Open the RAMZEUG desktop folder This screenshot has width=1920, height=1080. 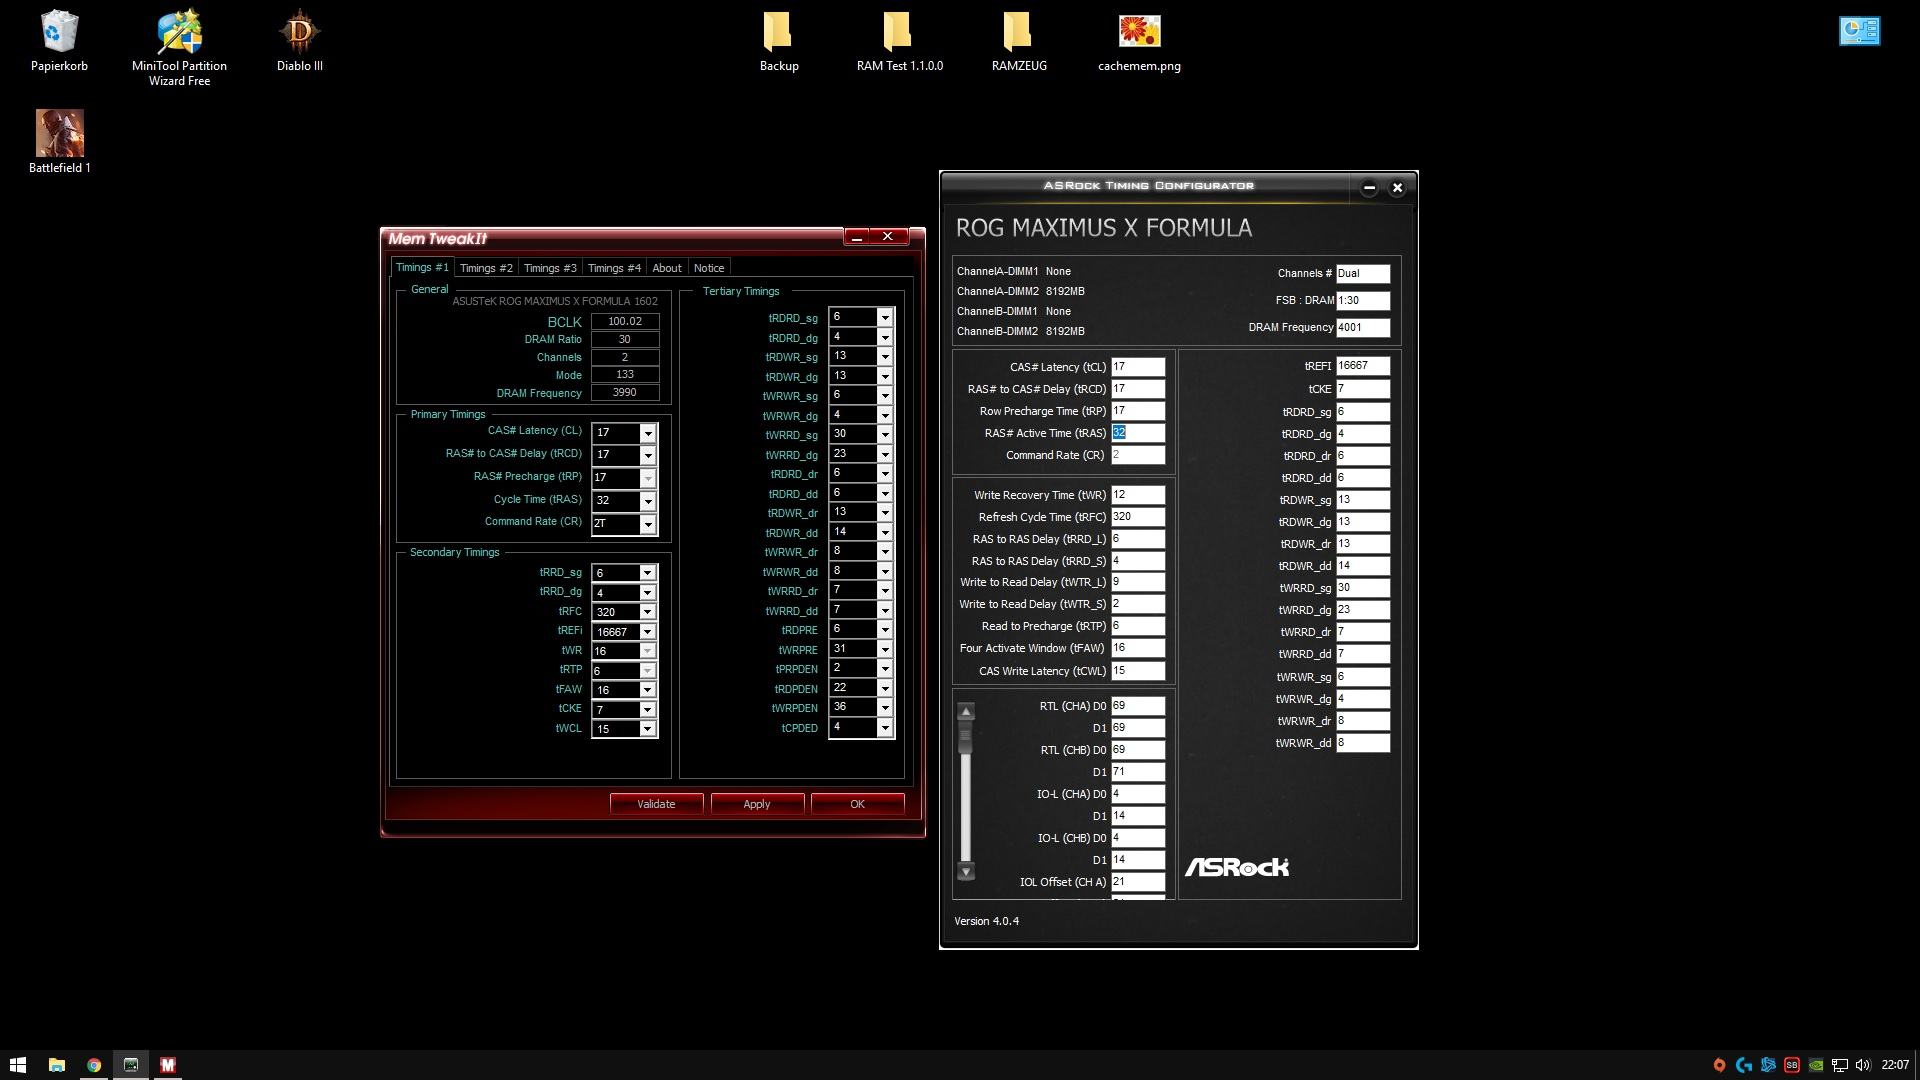click(1019, 42)
